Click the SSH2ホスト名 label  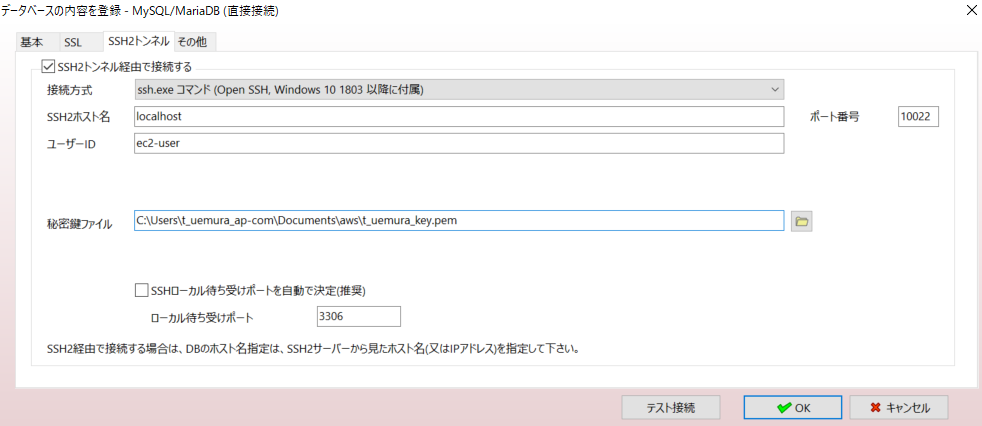[79, 117]
